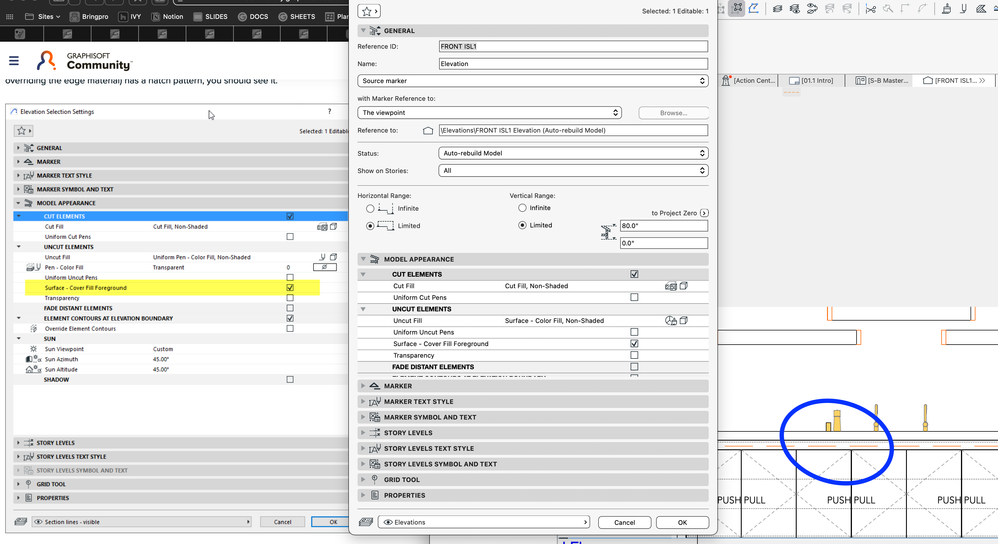998x544 pixels.
Task: Open the Graphisoft Community hamburger menu
Action: (x=14, y=61)
